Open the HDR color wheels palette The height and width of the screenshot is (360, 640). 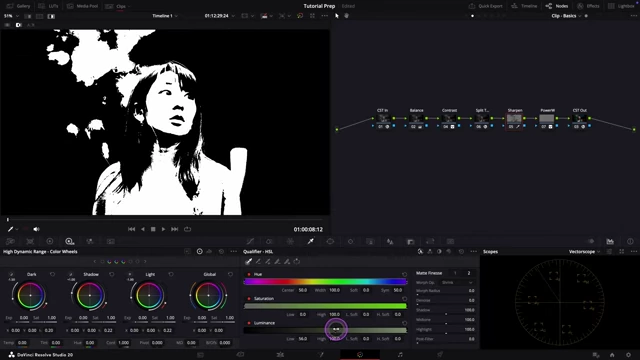pyautogui.click(x=69, y=241)
